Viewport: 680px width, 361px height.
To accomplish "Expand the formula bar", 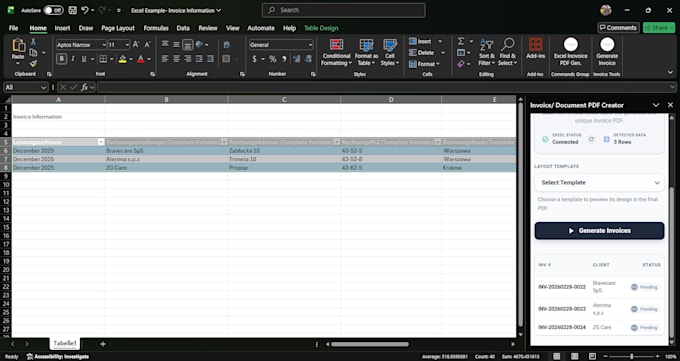I will pos(673,87).
